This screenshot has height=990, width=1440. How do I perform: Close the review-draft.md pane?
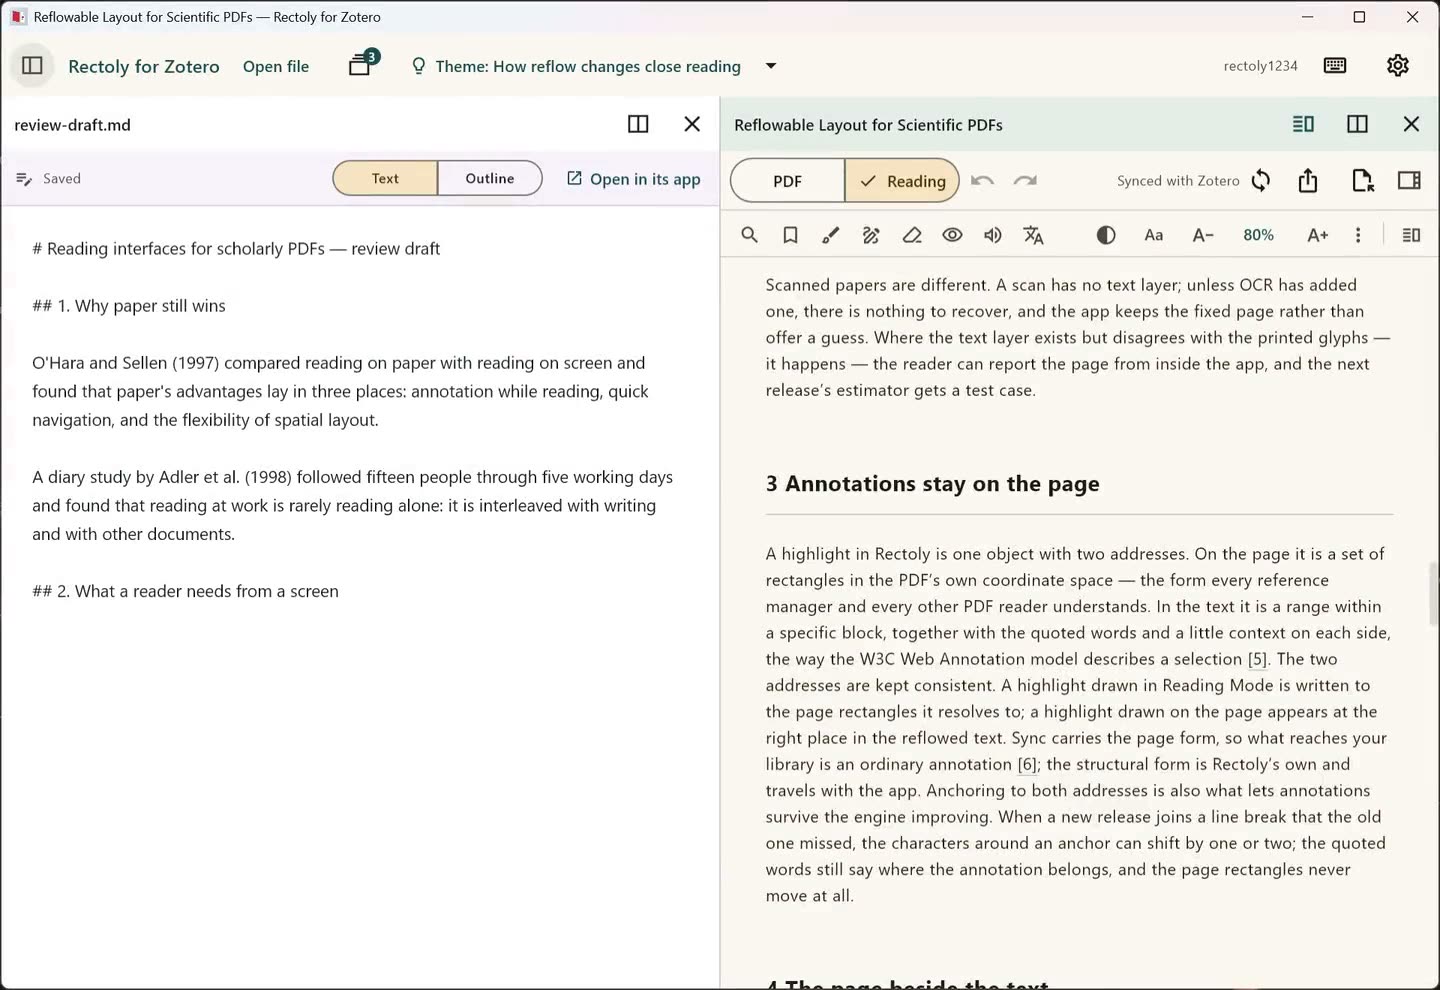point(692,124)
